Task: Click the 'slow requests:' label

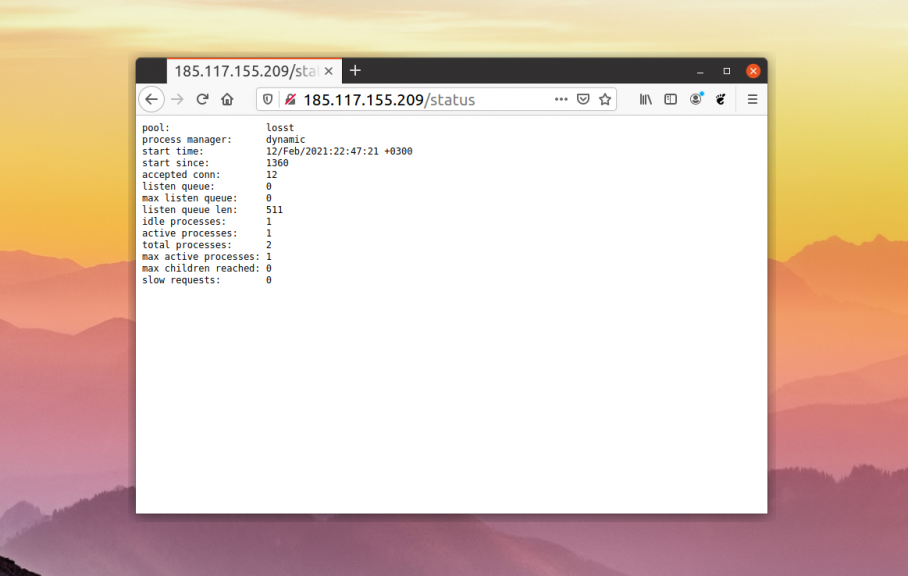Action: [181, 280]
